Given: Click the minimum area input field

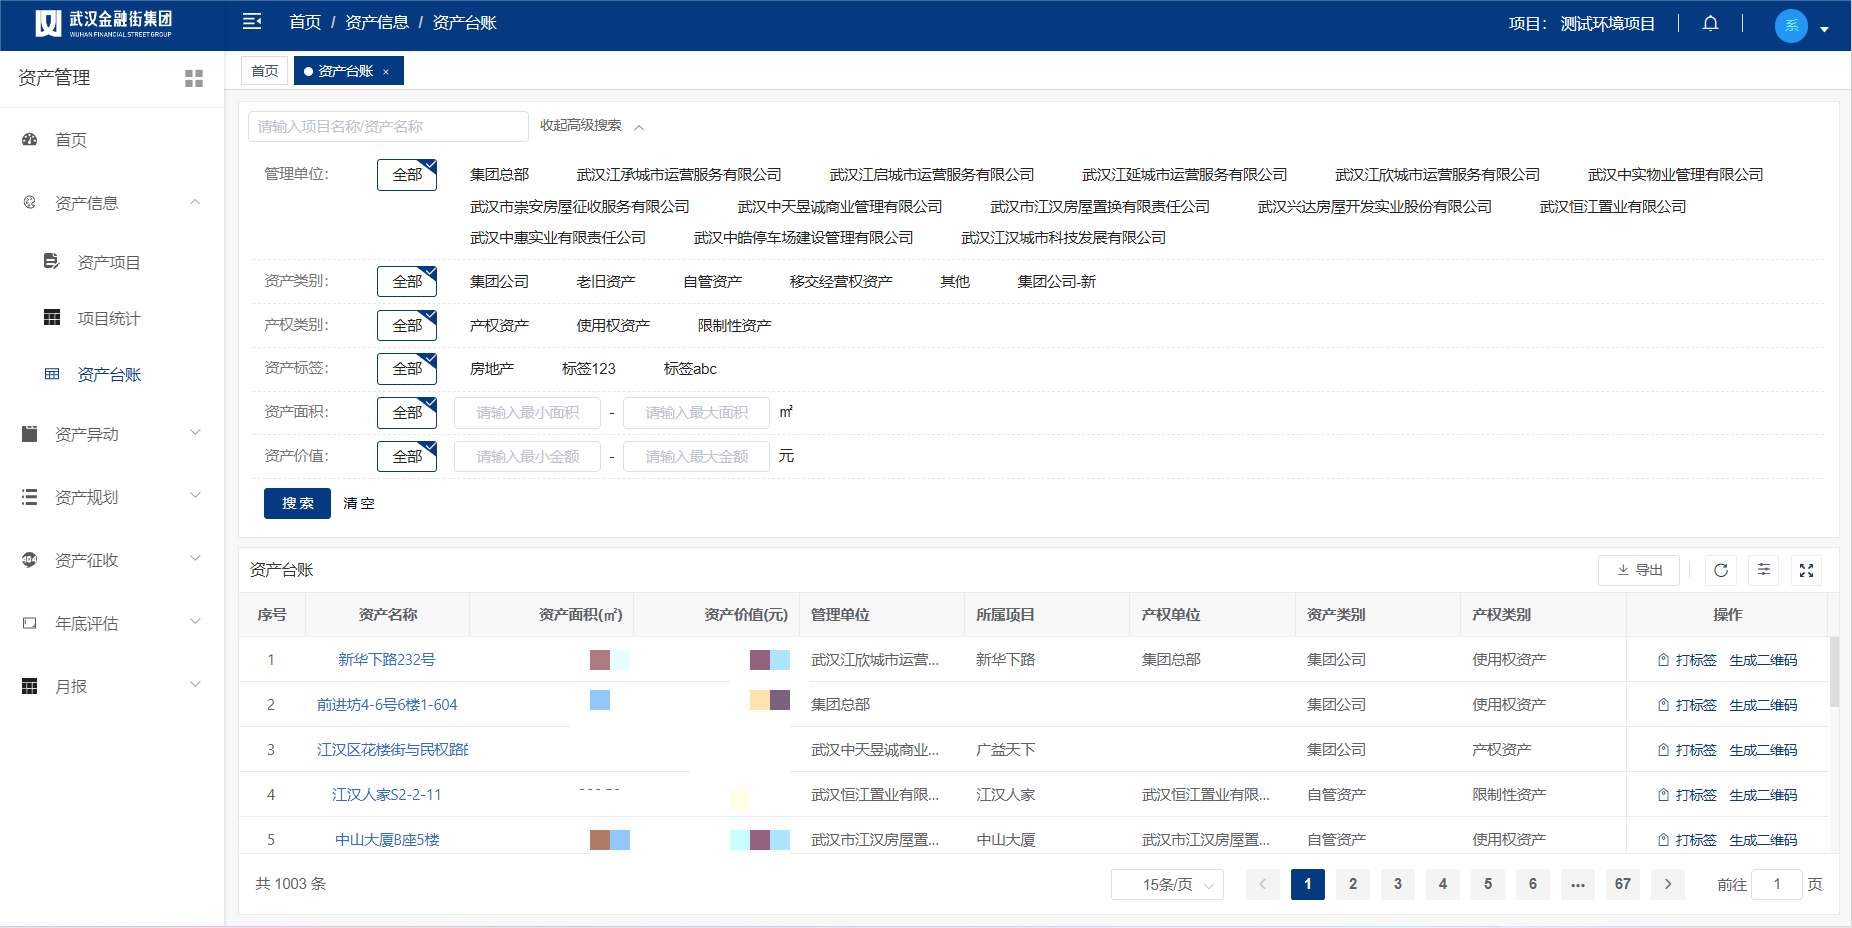Looking at the screenshot, I should coord(527,413).
